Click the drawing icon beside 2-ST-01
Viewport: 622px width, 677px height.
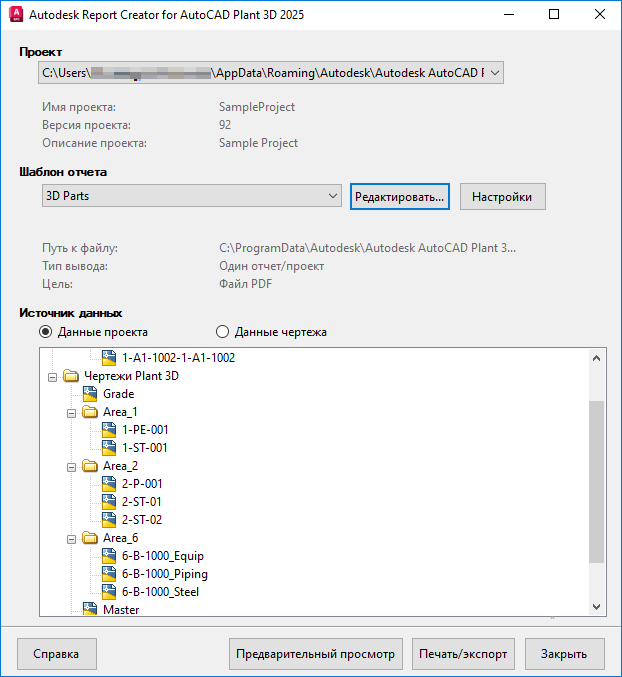[x=109, y=502]
